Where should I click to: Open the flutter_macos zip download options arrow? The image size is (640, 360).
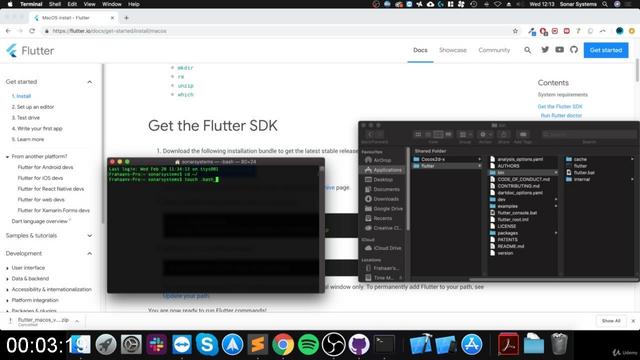77,321
